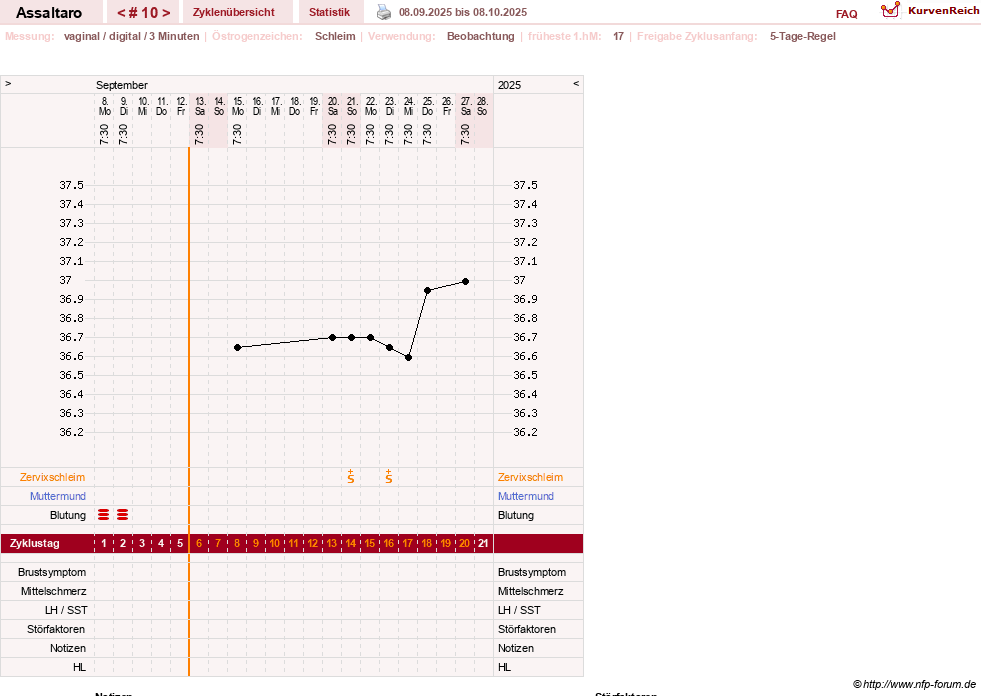The image size is (981, 696).
Task: Click cycle day 14 in Zyklustag row
Action: [351, 543]
